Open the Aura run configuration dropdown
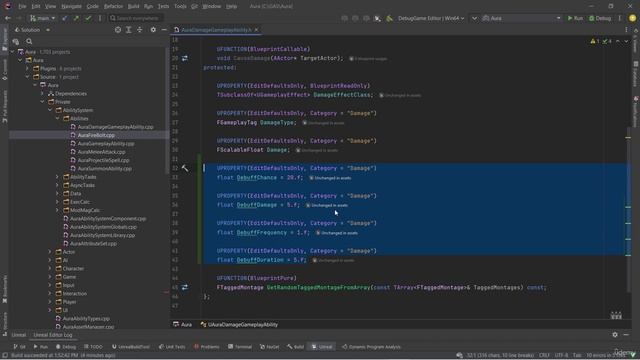Image resolution: width=640 pixels, height=360 pixels. pyautogui.click(x=522, y=18)
